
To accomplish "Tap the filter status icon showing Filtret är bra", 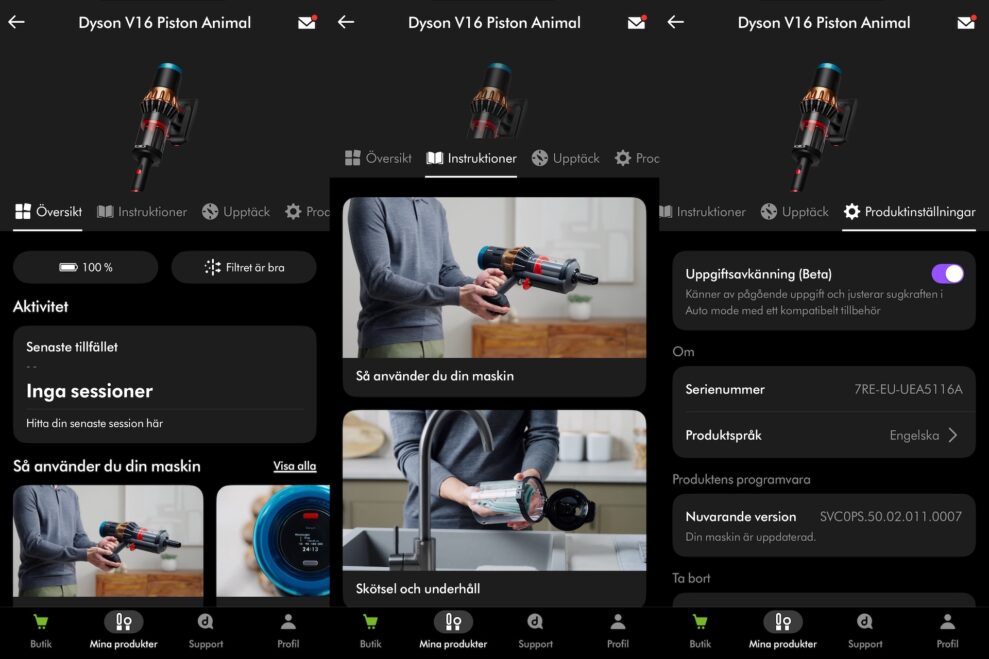I will (x=244, y=267).
